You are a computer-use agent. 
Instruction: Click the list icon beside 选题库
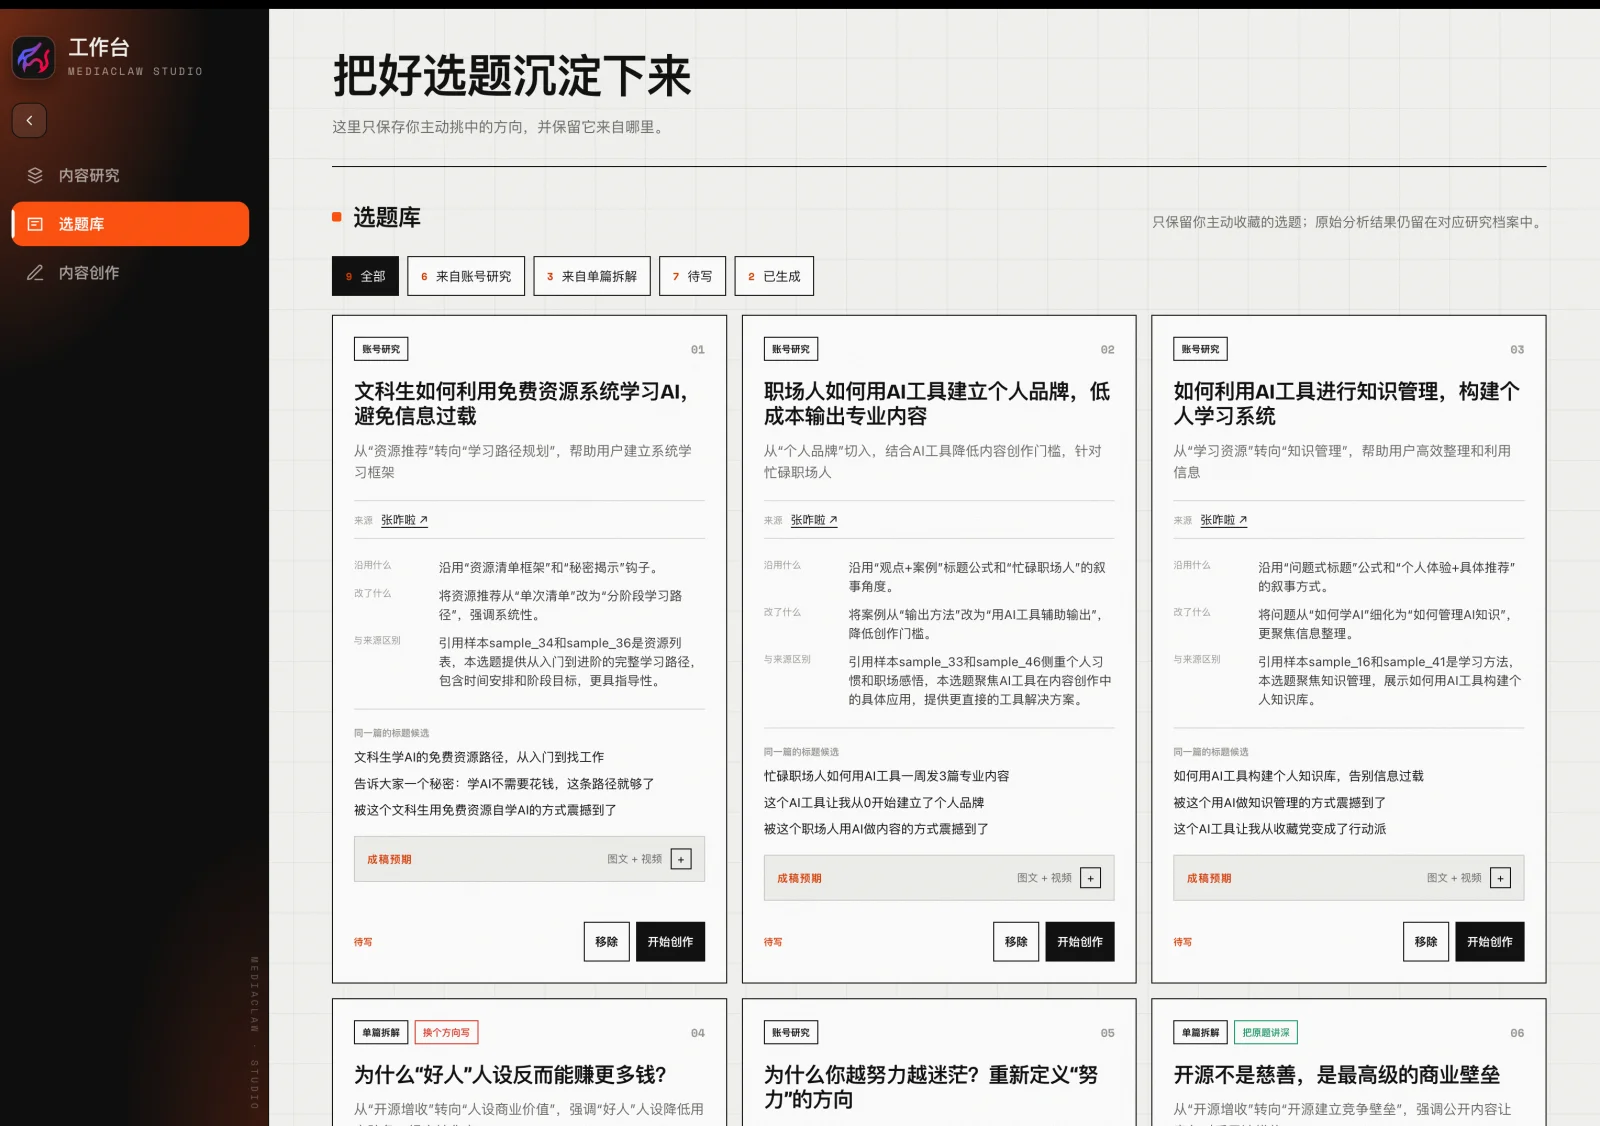35,224
